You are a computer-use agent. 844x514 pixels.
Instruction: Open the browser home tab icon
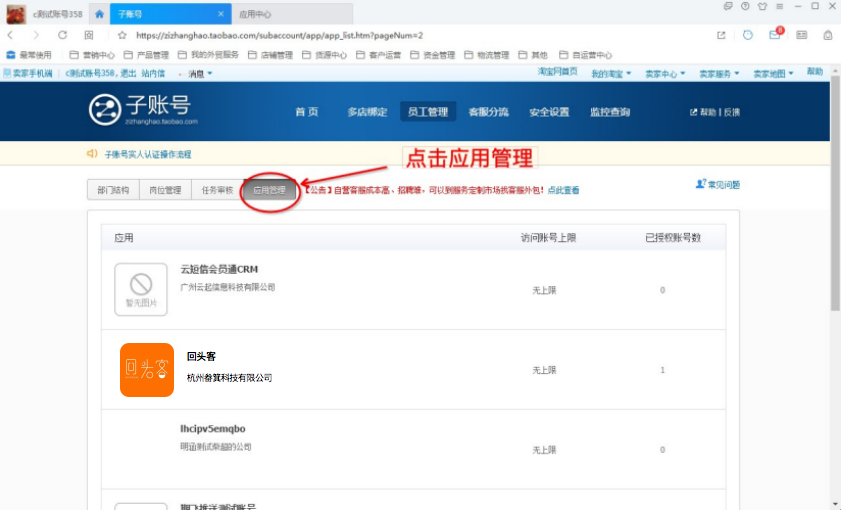pos(99,14)
